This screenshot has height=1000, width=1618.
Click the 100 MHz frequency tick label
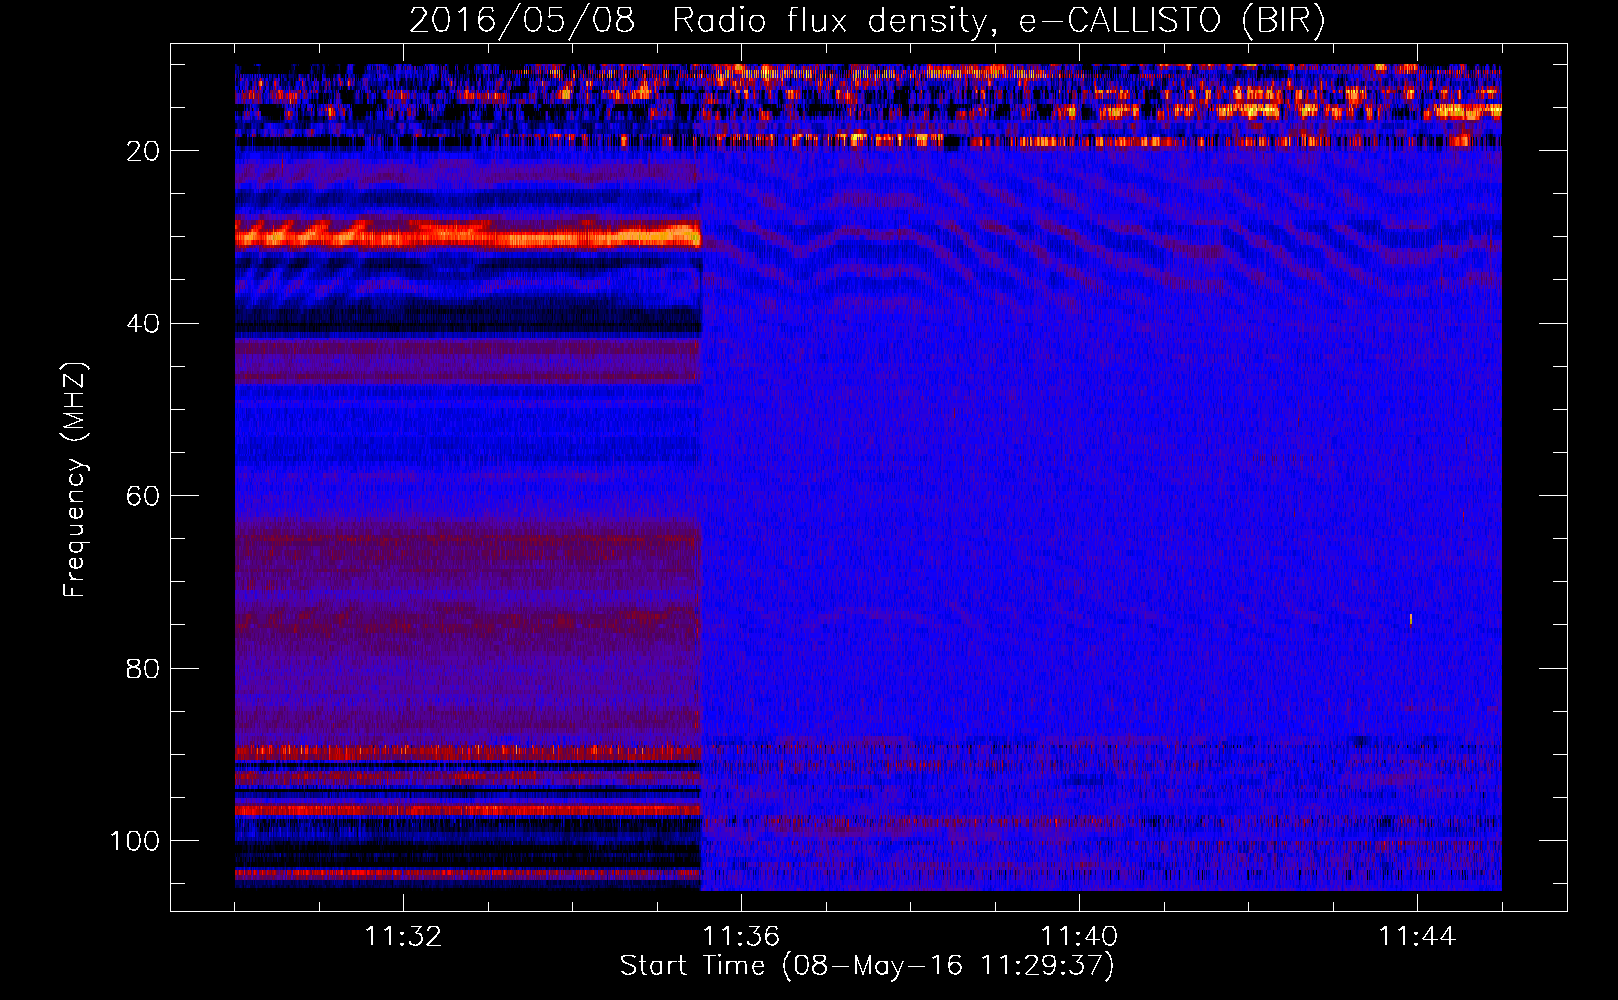pyautogui.click(x=135, y=841)
